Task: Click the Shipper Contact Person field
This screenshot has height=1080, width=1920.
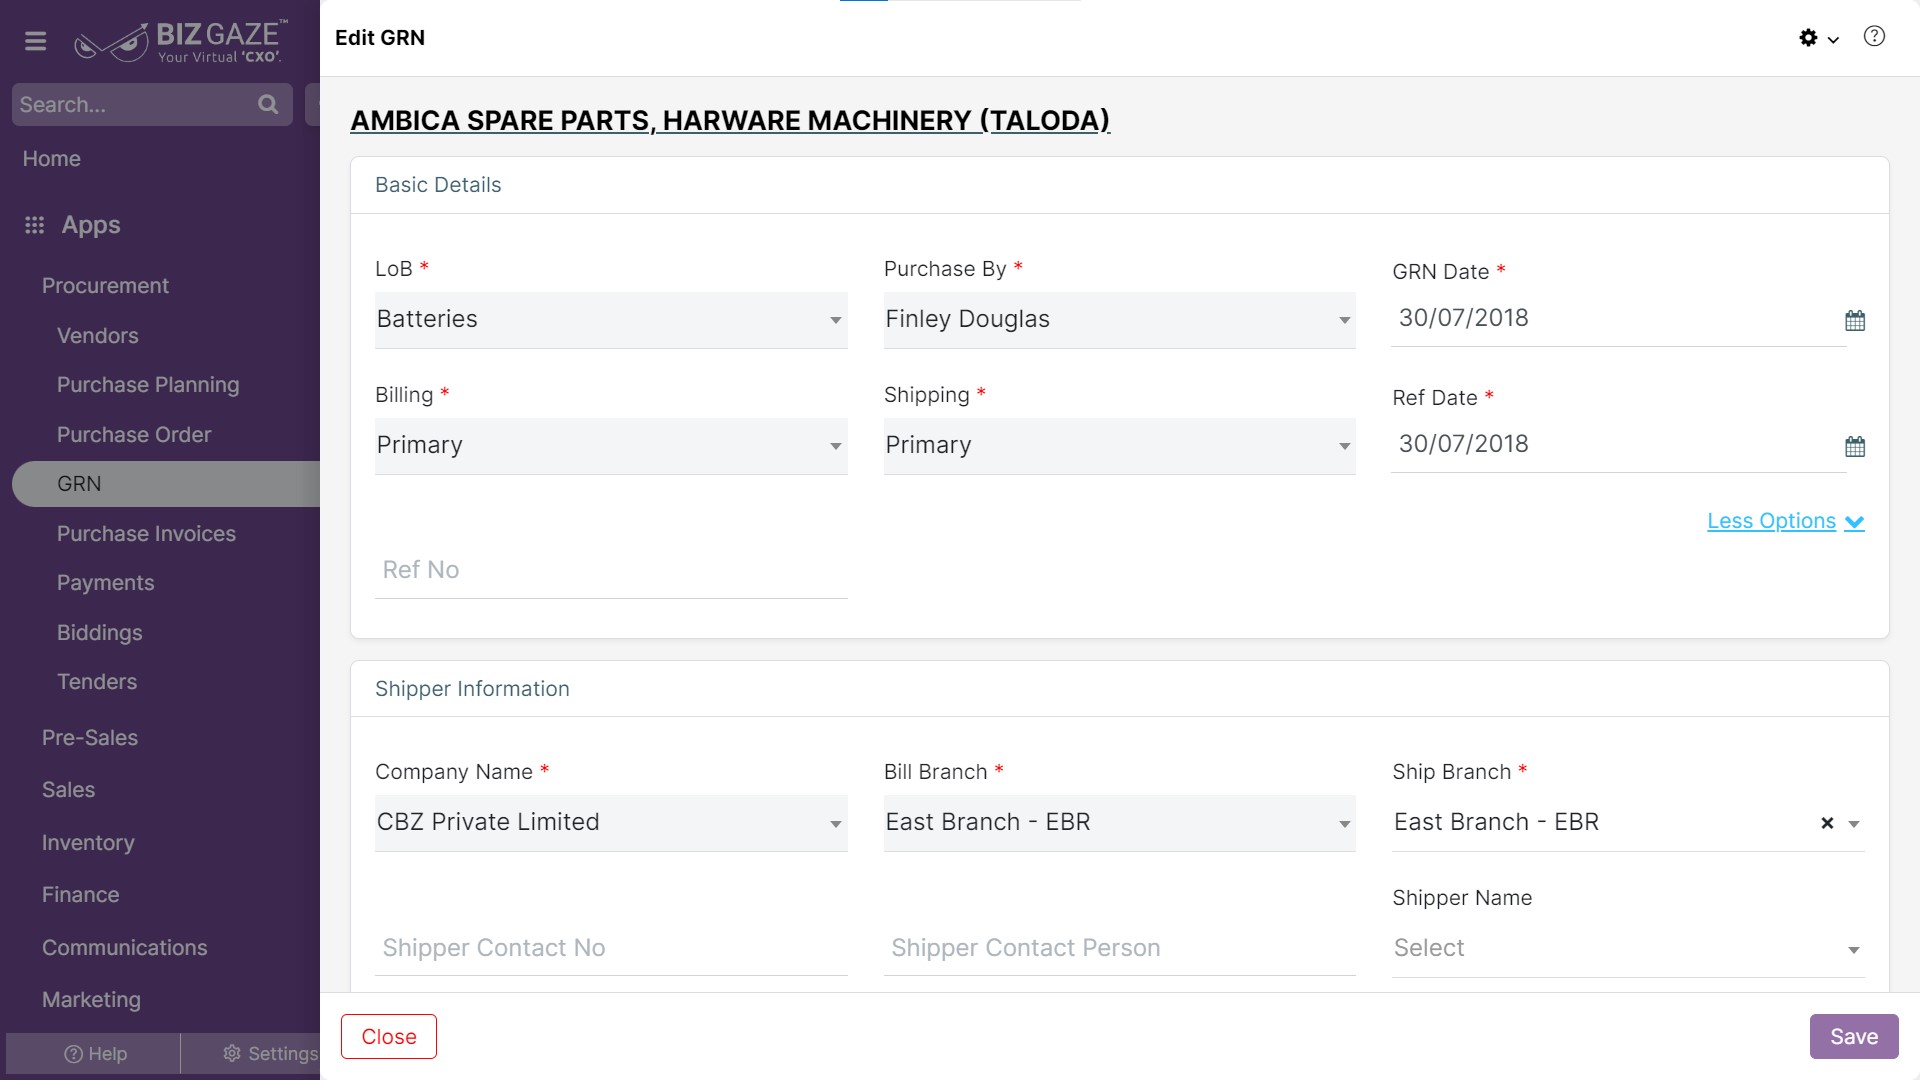Action: tap(1119, 948)
